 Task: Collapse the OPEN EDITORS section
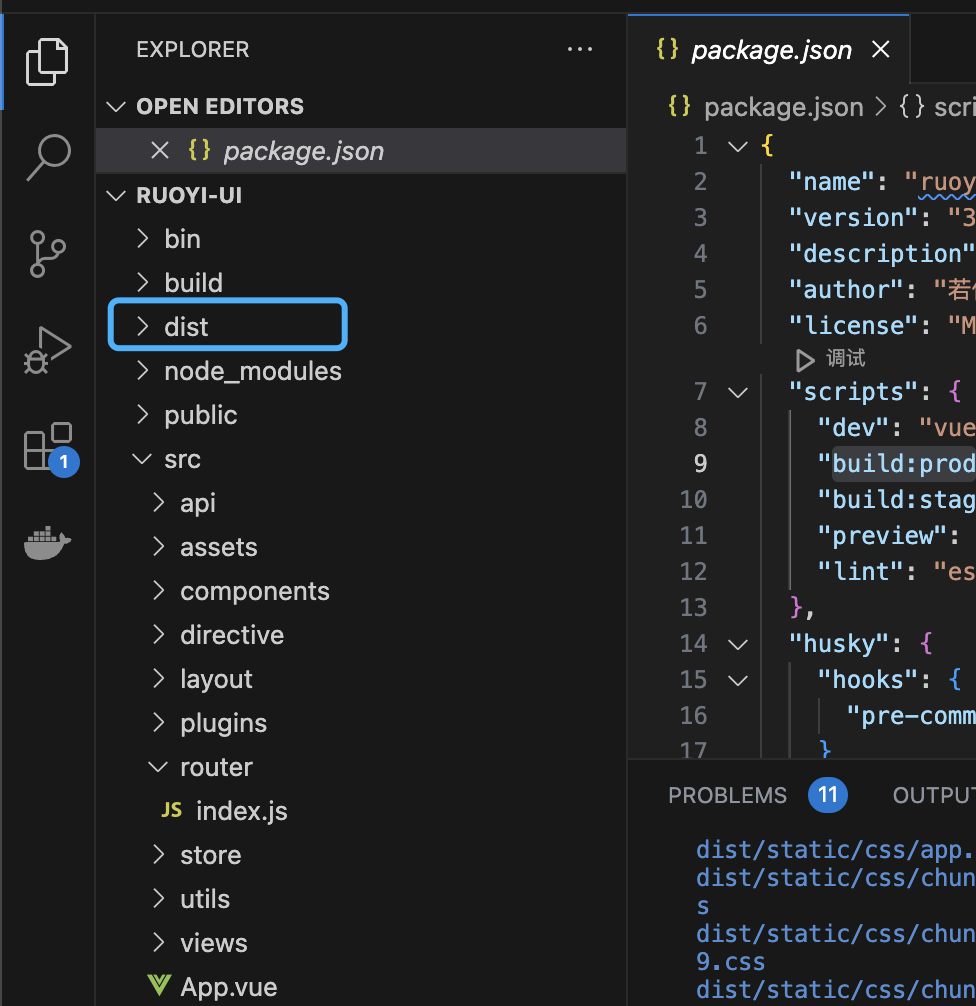118,107
